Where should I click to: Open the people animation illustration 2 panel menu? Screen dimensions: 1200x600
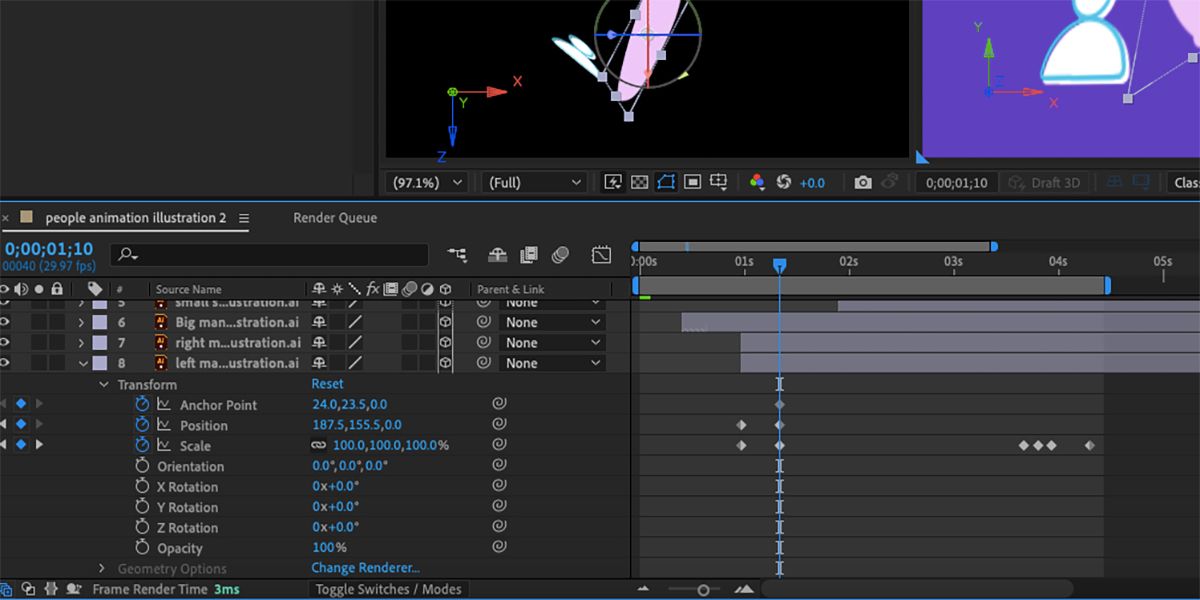tap(244, 218)
